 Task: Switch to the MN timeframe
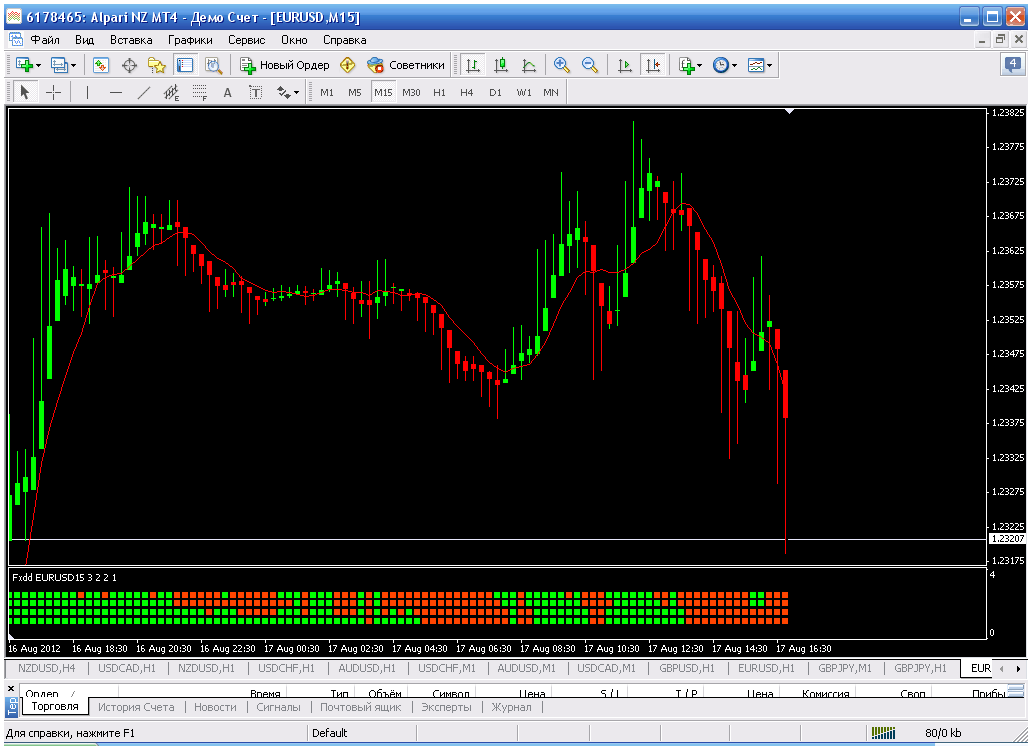tap(551, 92)
